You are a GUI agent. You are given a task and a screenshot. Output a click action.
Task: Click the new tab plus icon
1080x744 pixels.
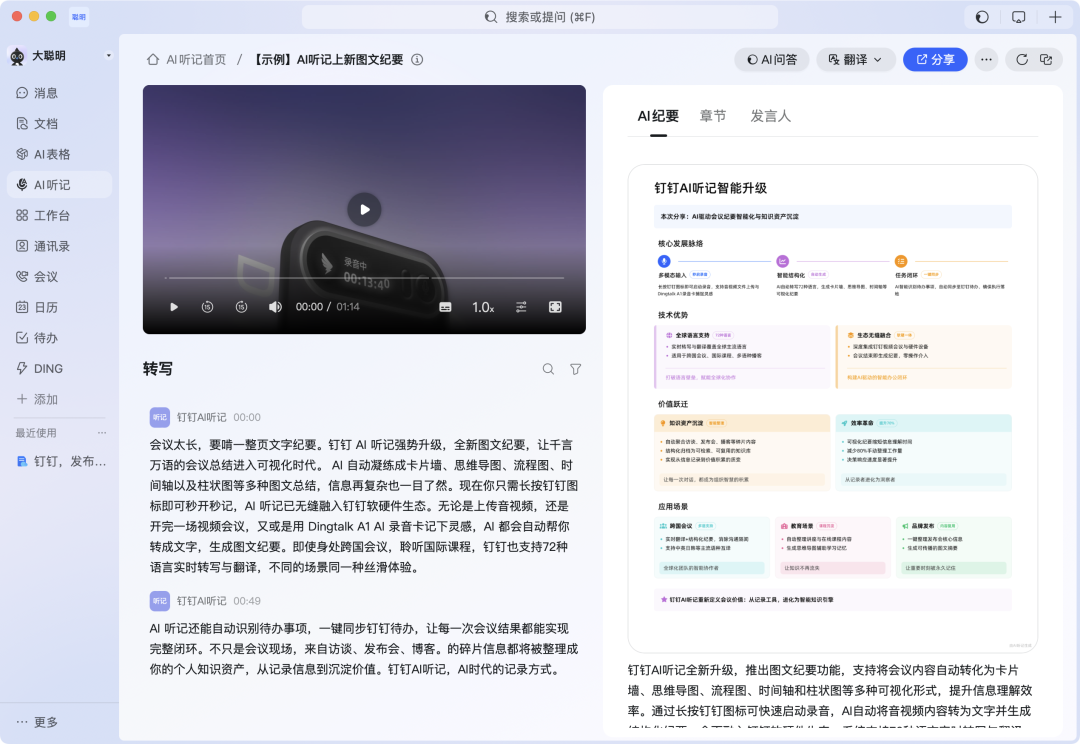tap(1055, 17)
